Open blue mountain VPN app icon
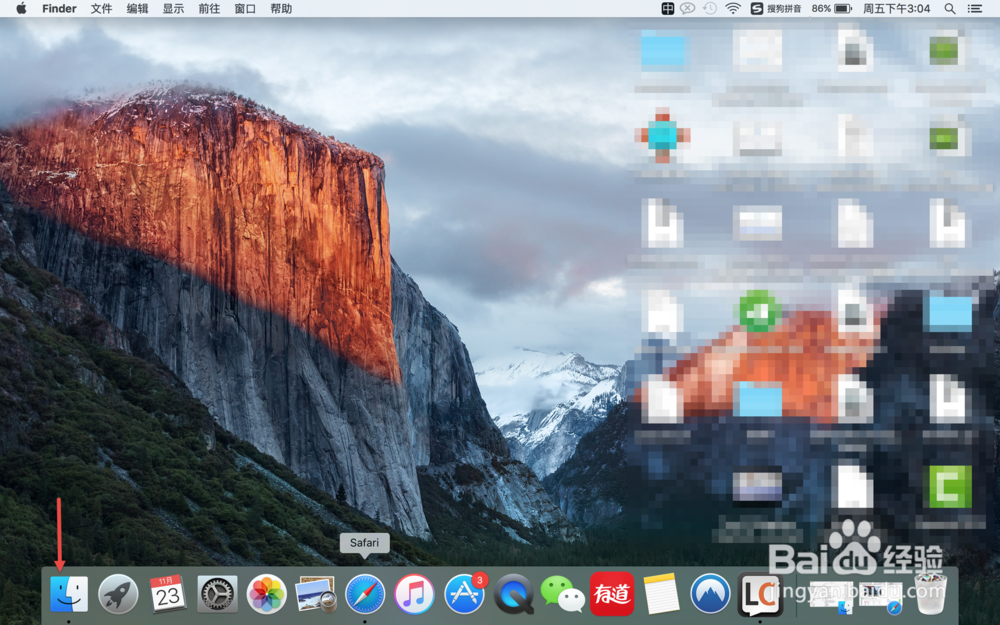Image resolution: width=1000 pixels, height=625 pixels. [x=710, y=594]
